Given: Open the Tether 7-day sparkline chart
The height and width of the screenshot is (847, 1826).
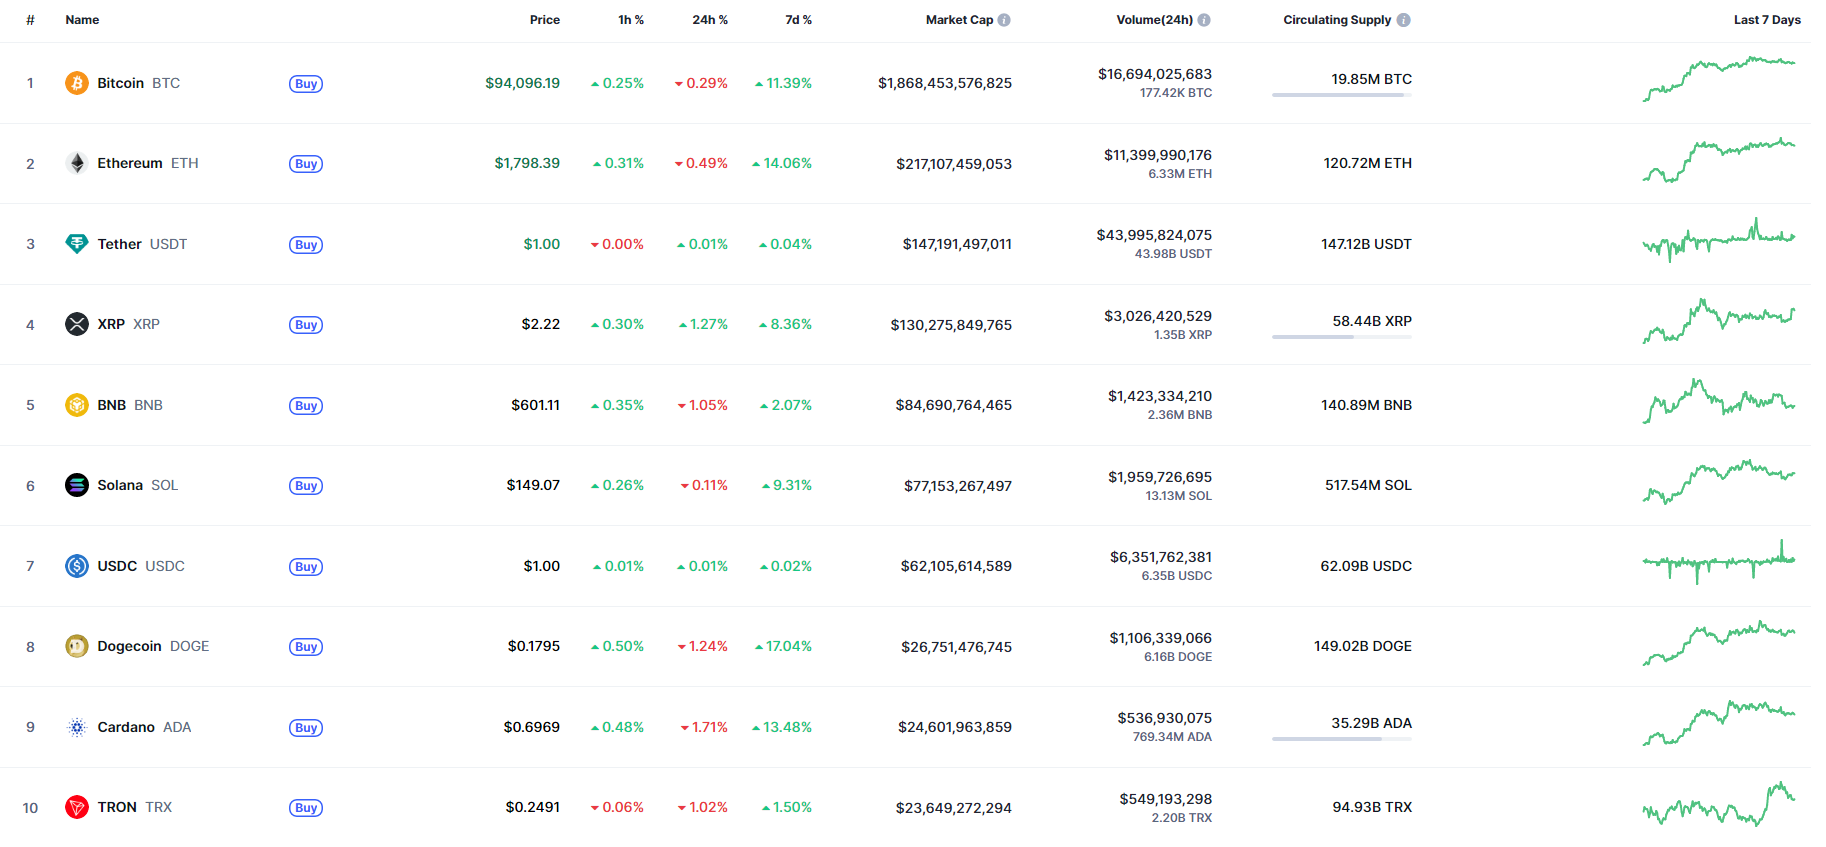Looking at the screenshot, I should point(1719,240).
